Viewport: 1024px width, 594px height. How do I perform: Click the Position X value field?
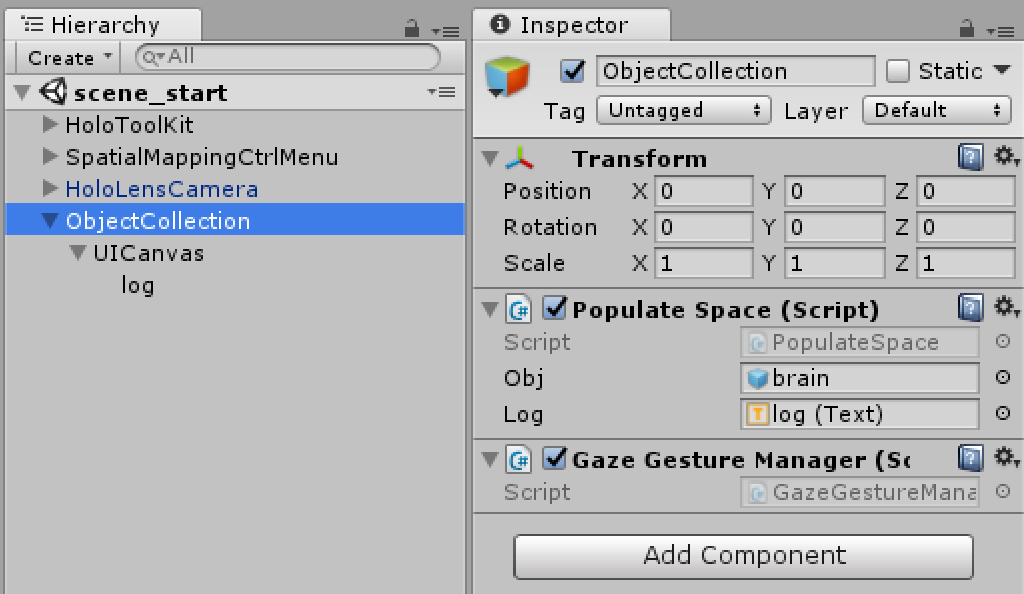[x=703, y=191]
